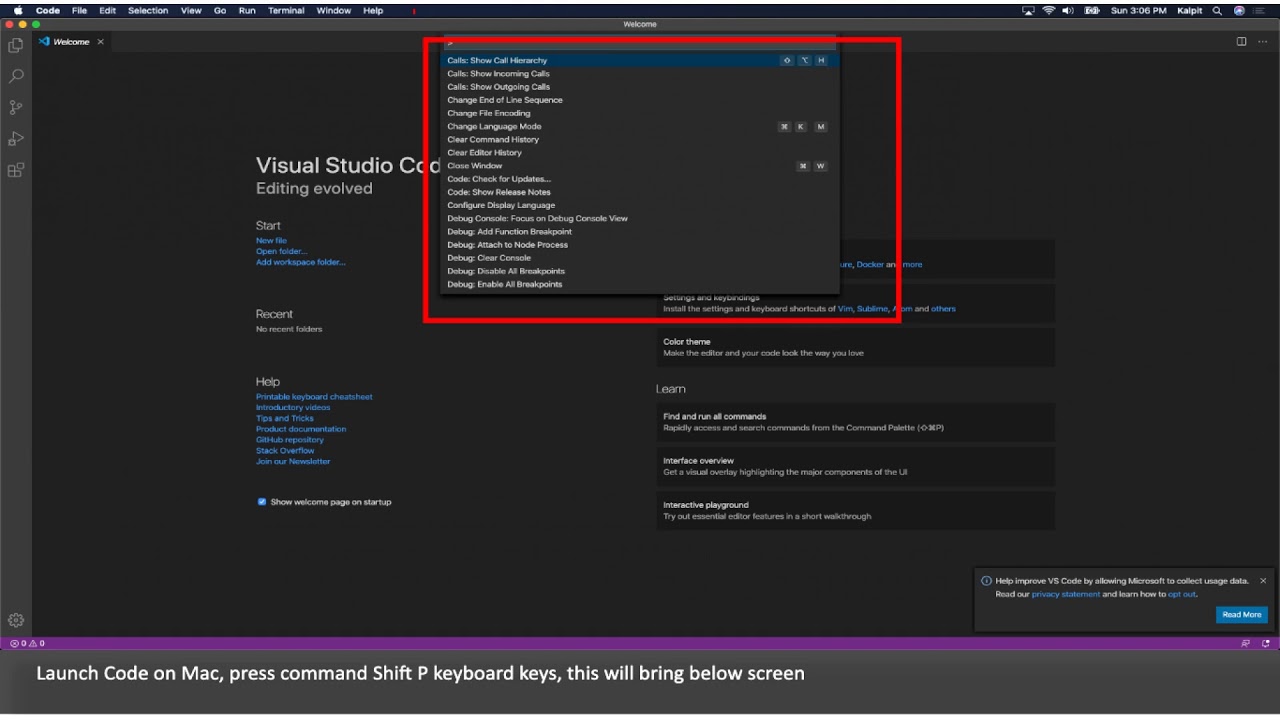This screenshot has height=720, width=1280.
Task: Open the Edit menu
Action: coord(107,10)
